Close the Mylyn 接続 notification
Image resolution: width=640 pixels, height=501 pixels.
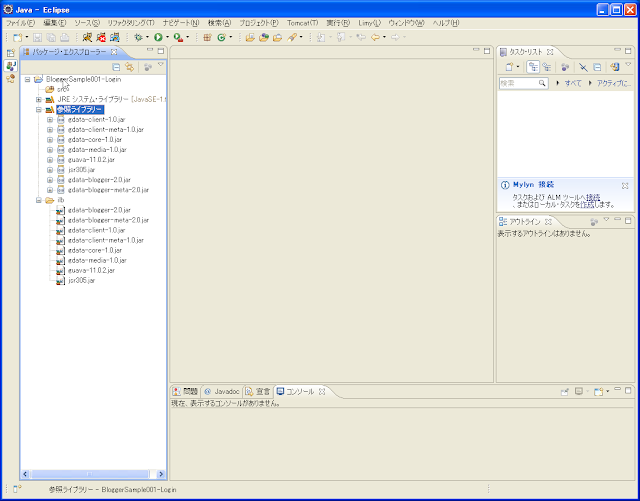pos(625,186)
